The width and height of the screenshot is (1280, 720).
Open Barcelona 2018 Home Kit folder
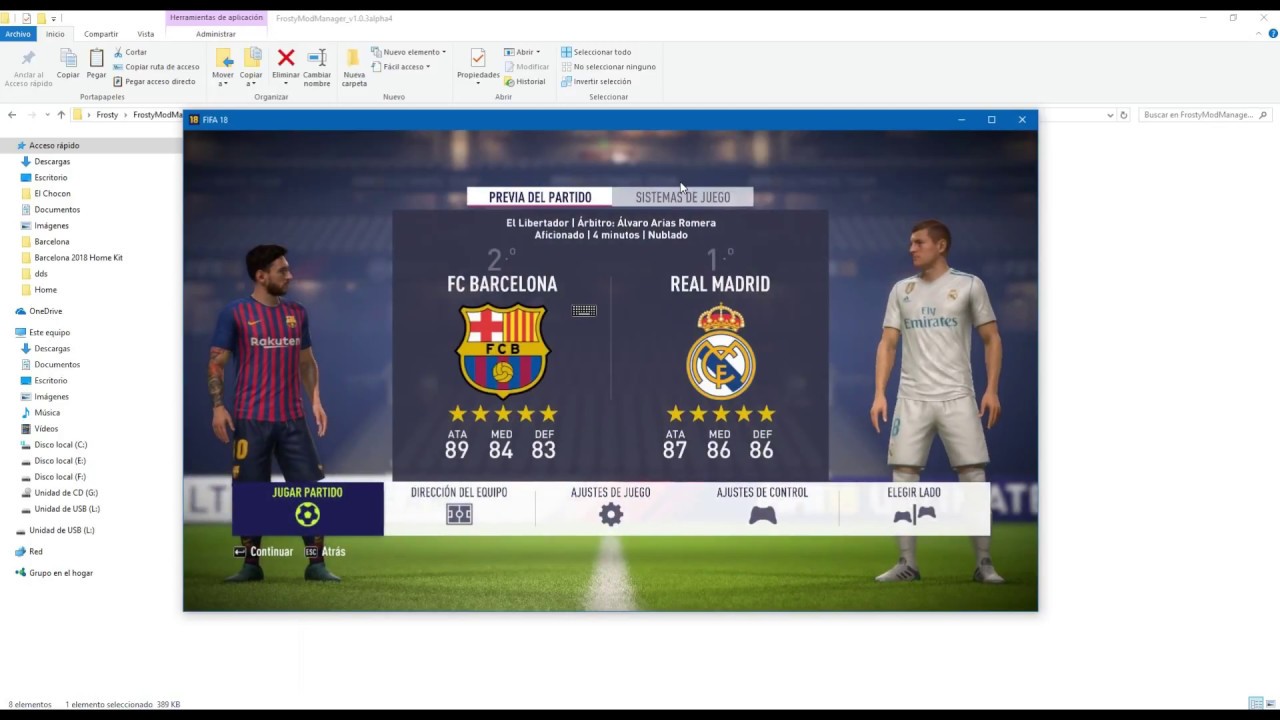[78, 257]
